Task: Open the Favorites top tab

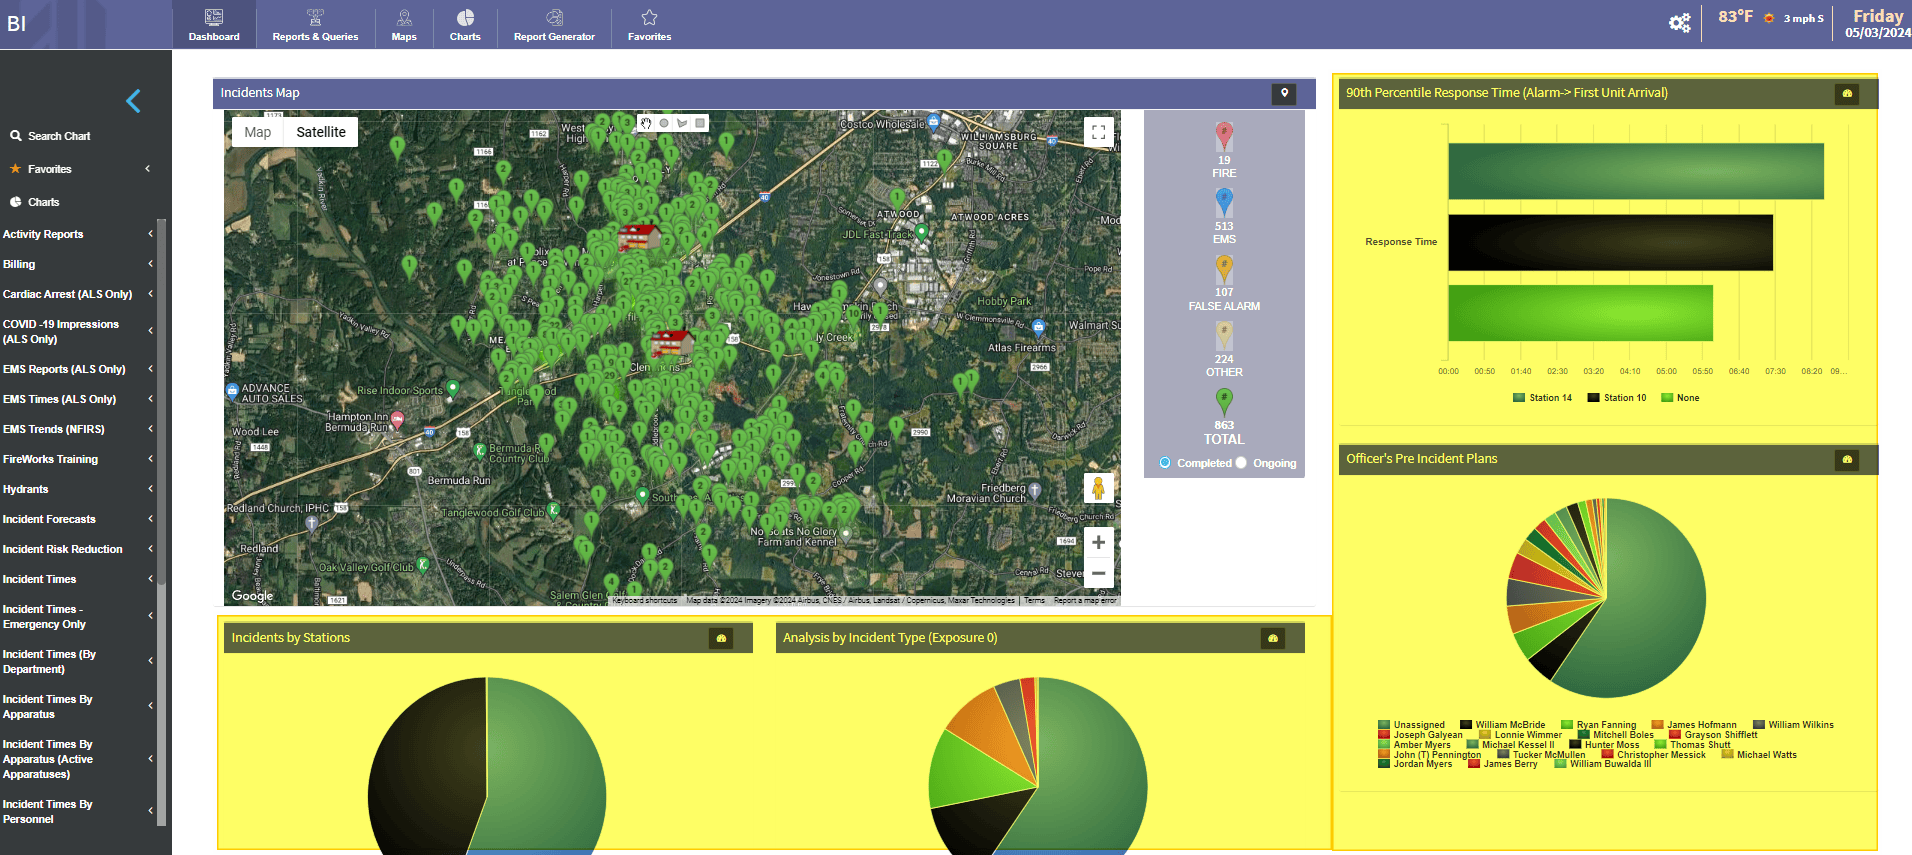Action: 649,25
